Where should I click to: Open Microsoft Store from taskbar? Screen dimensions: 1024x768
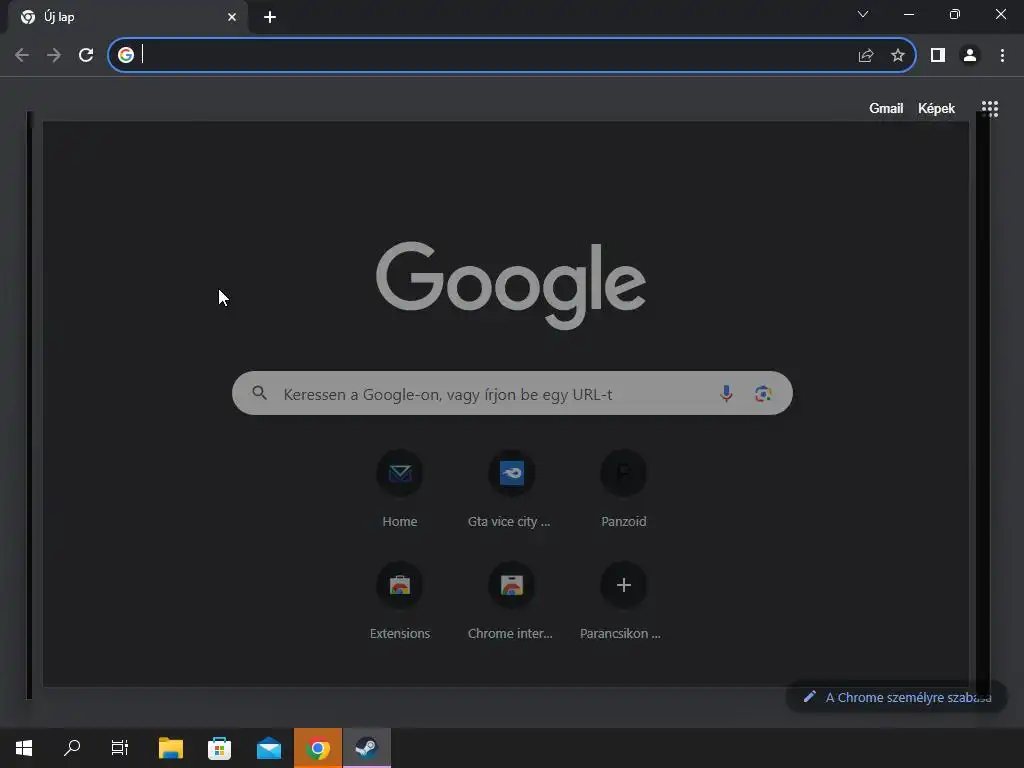pyautogui.click(x=219, y=748)
